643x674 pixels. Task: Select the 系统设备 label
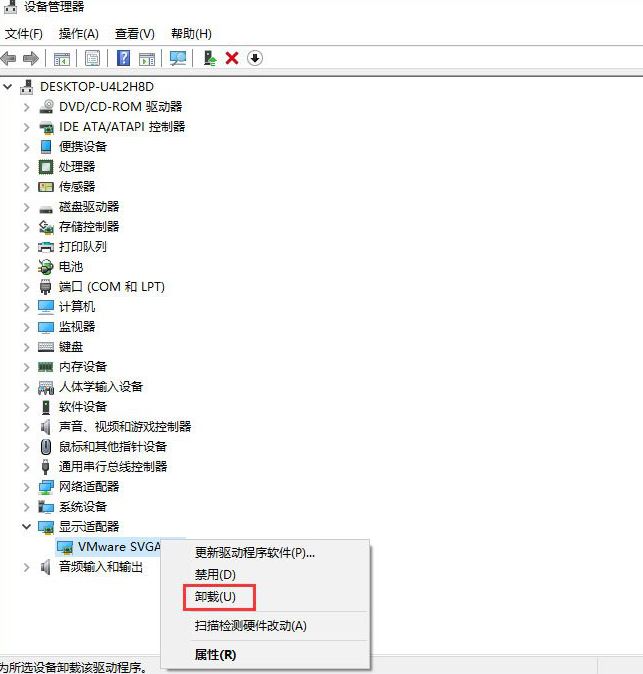tap(83, 507)
